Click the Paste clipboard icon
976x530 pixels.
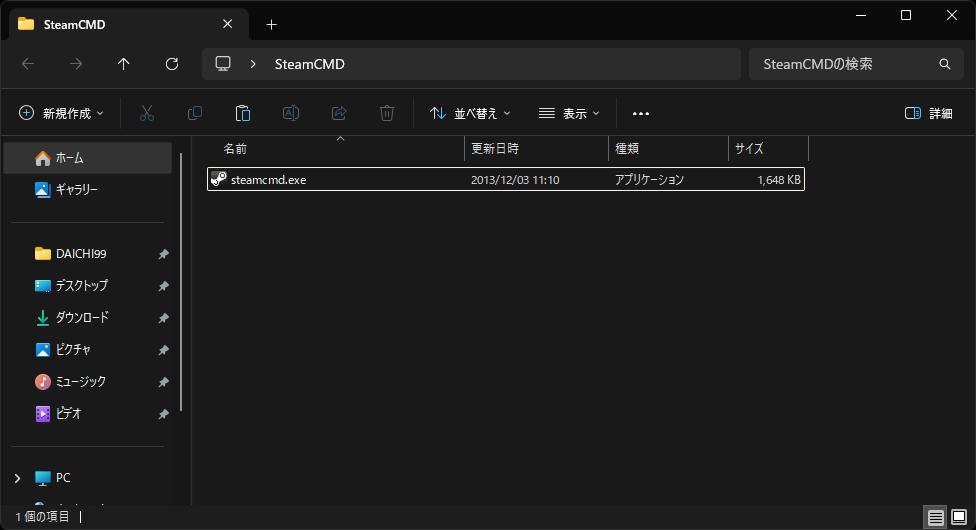coord(243,113)
